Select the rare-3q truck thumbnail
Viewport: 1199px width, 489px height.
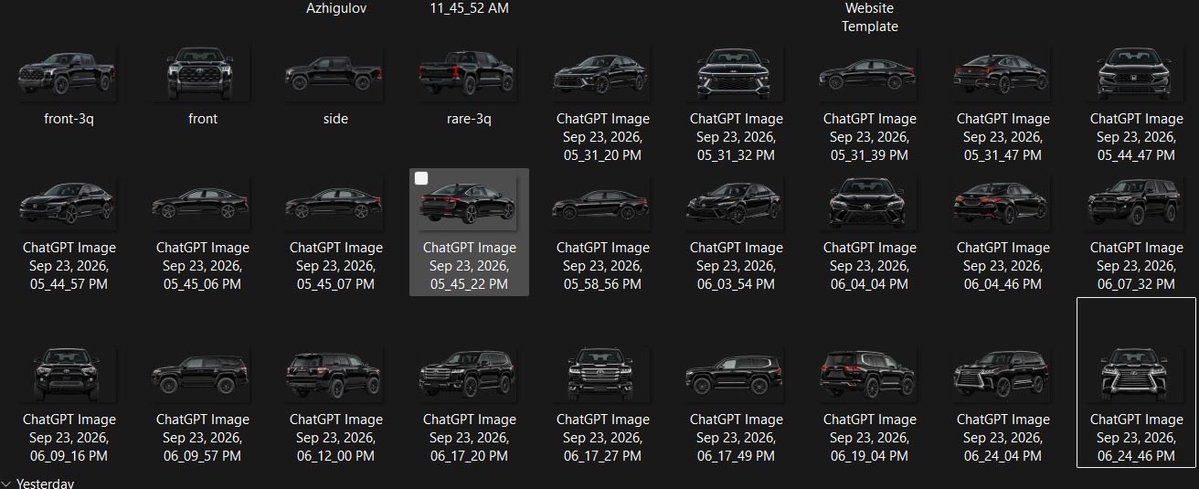coord(469,73)
